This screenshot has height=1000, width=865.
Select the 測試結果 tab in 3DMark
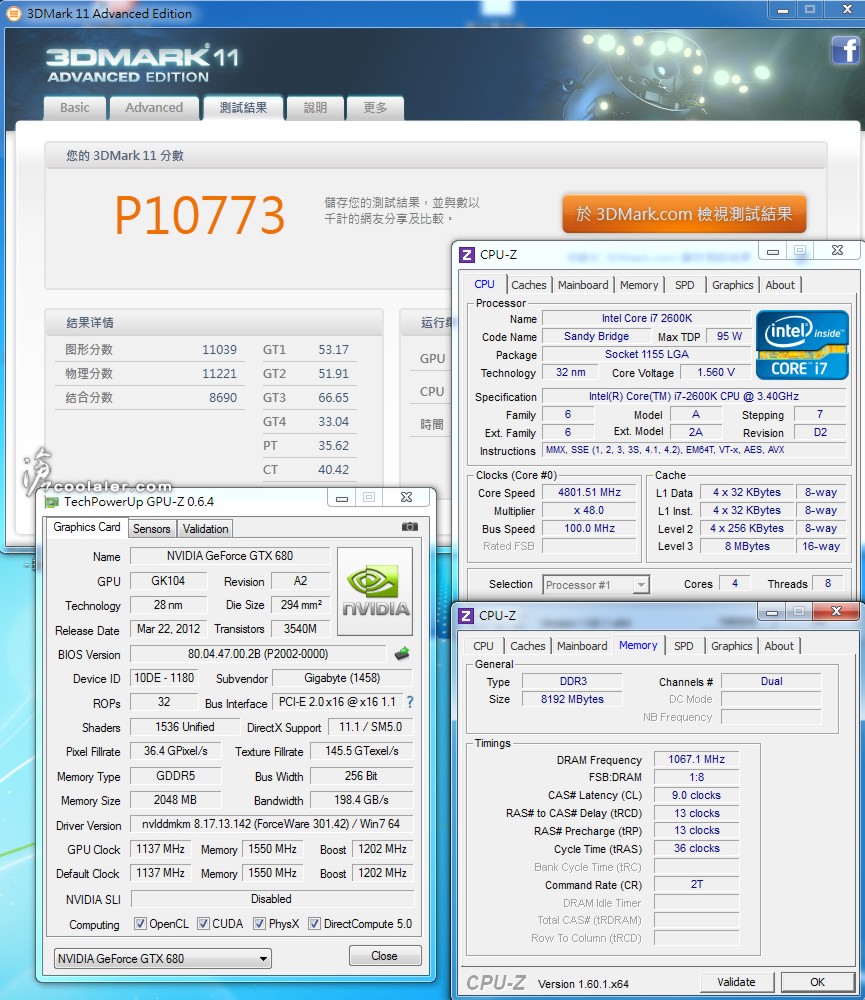243,108
